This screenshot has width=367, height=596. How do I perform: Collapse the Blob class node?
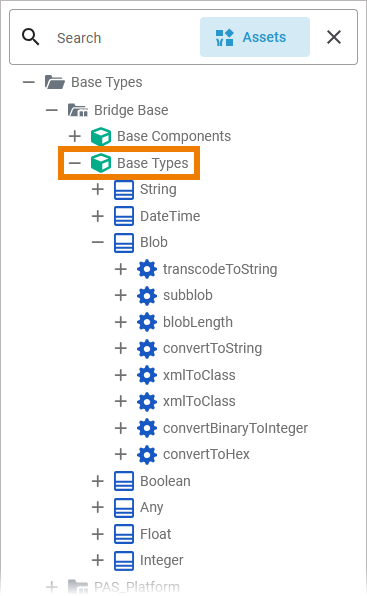point(98,242)
